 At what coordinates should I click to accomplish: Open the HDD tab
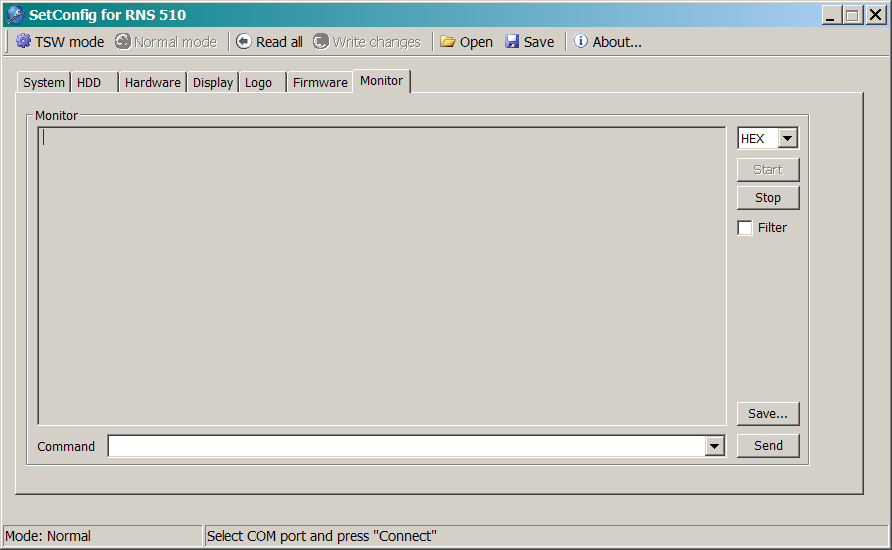click(94, 82)
